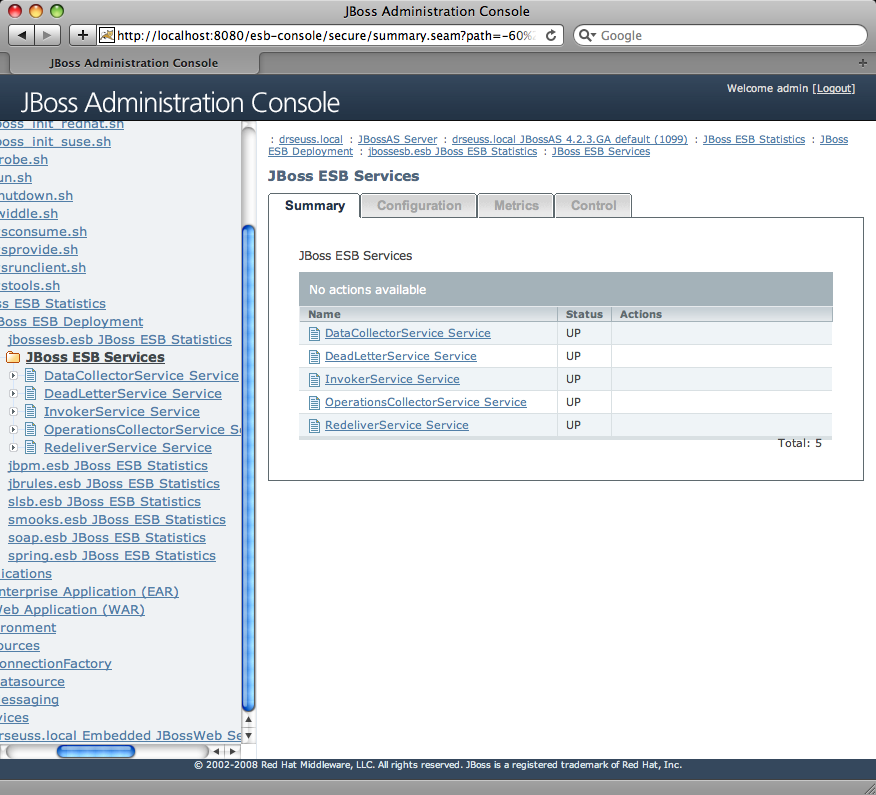This screenshot has height=795, width=876.
Task: Open soap.esb JBoss ESB Statistics tree item
Action: pos(107,537)
